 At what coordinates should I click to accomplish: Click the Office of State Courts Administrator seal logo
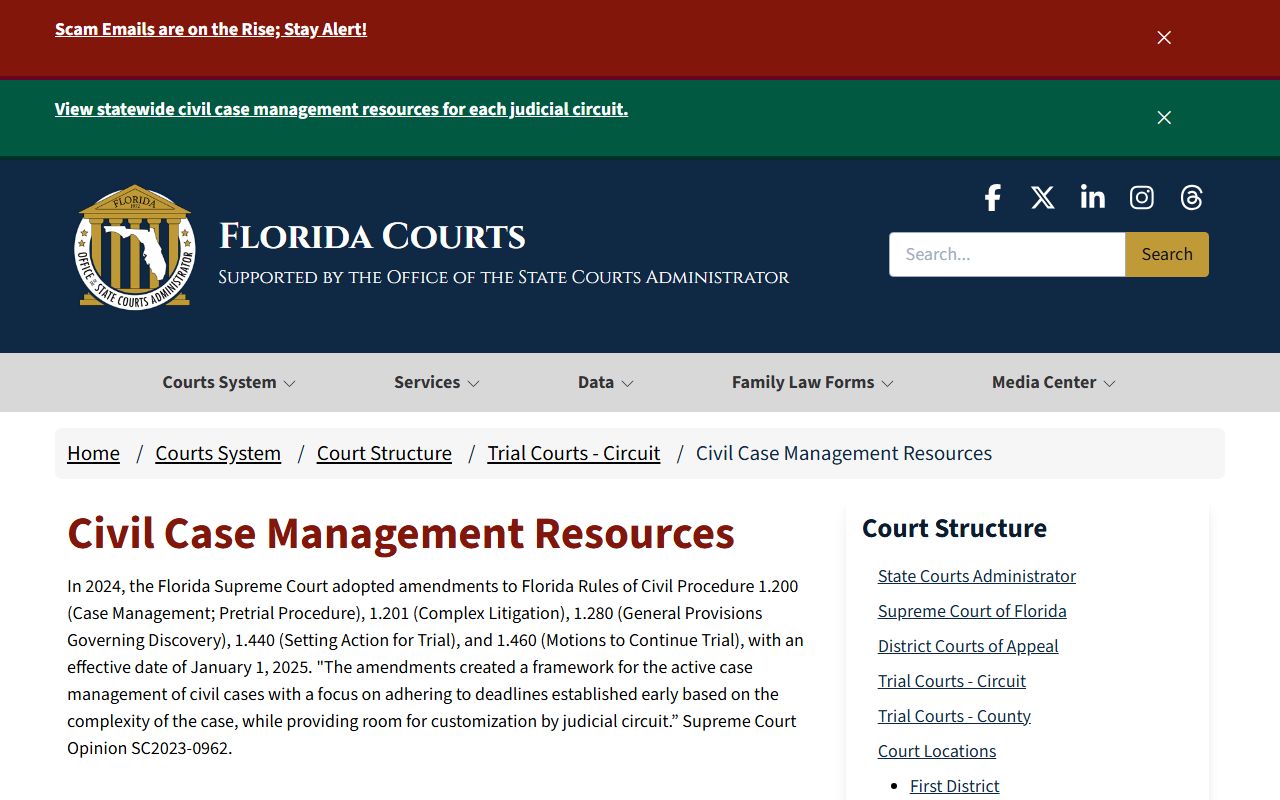[135, 247]
